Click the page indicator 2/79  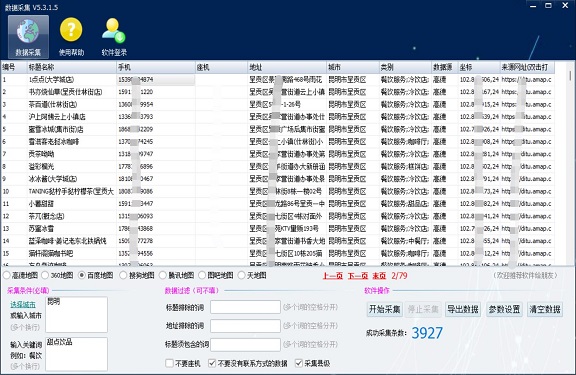pyautogui.click(x=399, y=275)
